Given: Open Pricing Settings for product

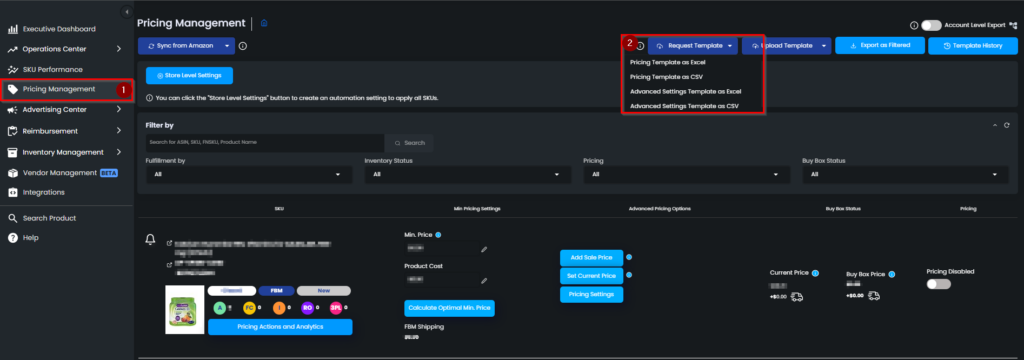Looking at the screenshot, I should tap(592, 295).
